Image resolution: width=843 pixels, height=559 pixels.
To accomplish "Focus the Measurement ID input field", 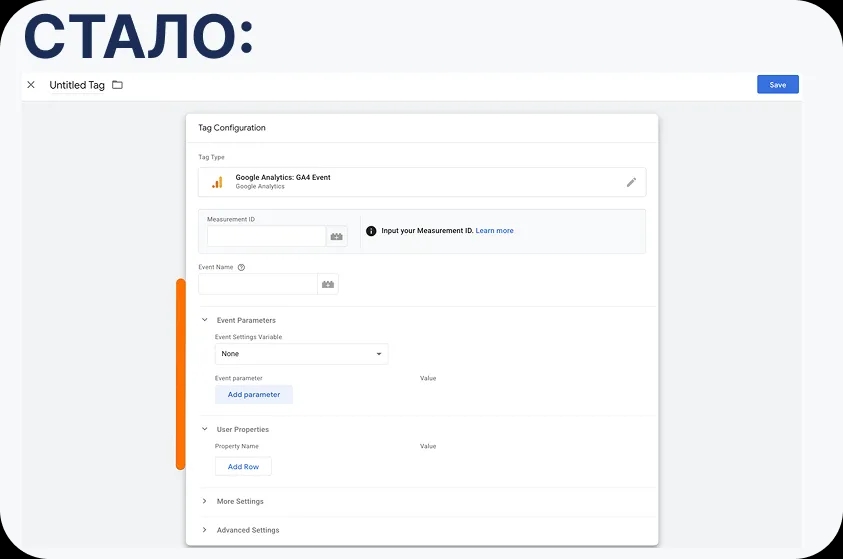I will coord(267,236).
